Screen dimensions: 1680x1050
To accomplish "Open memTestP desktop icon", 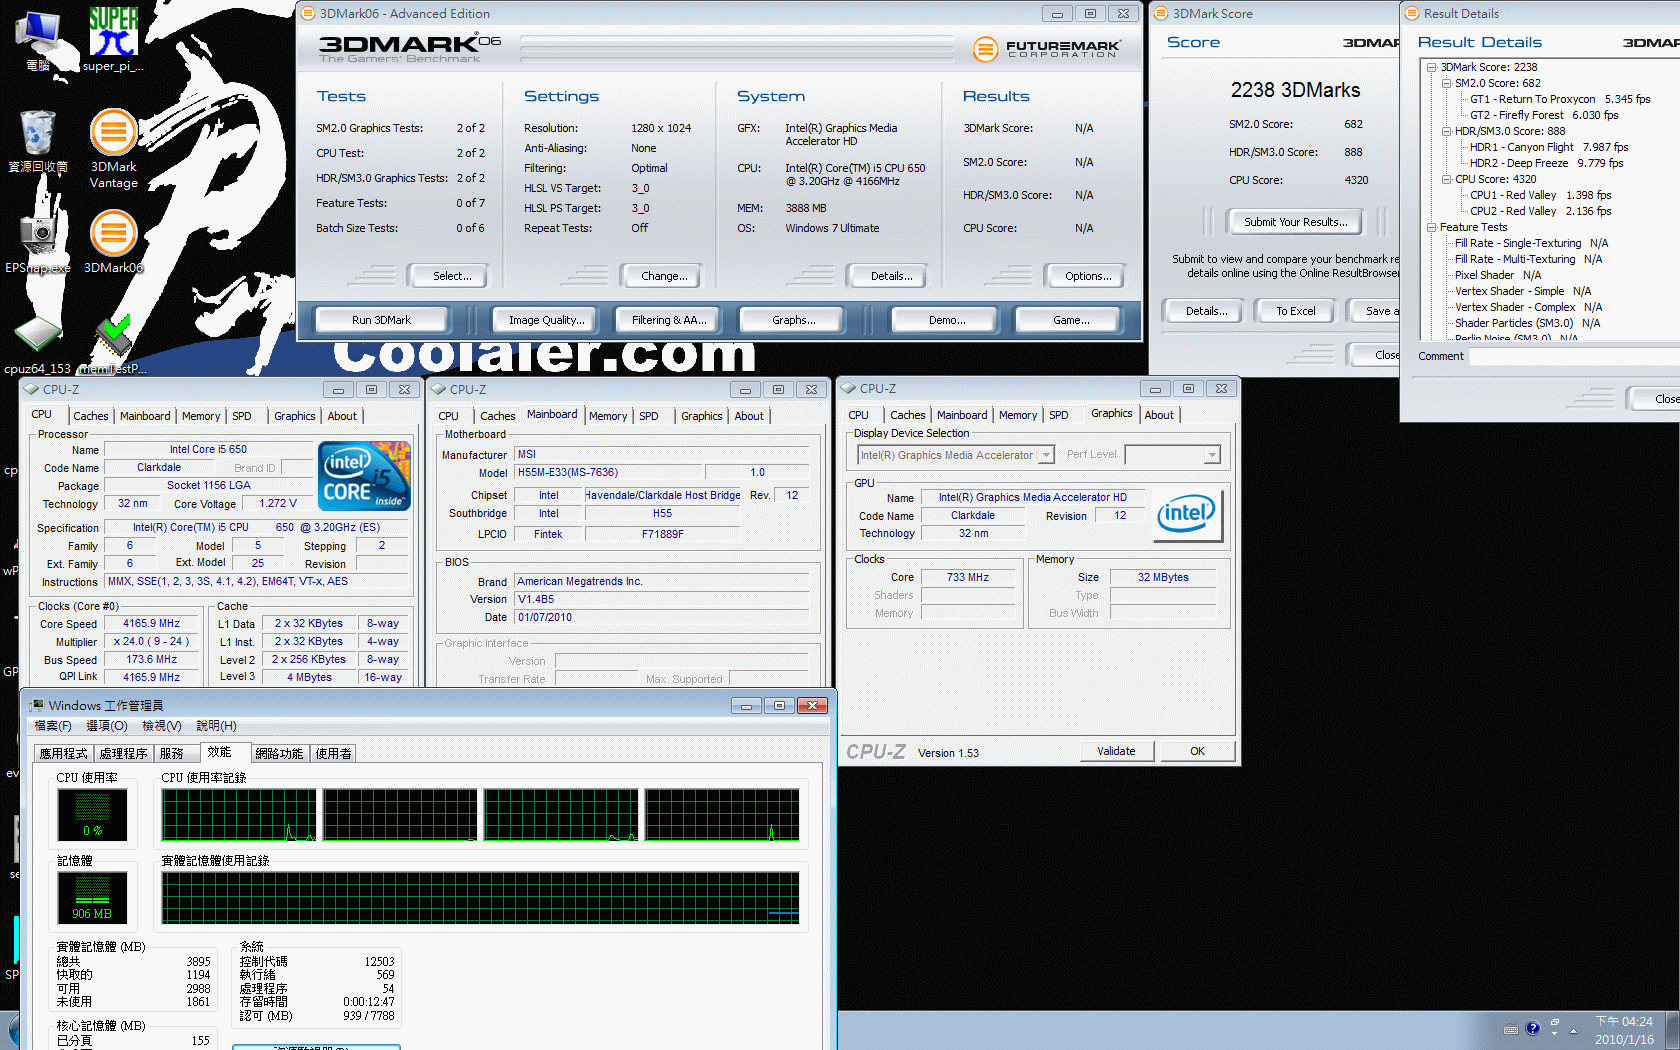I will [113, 343].
